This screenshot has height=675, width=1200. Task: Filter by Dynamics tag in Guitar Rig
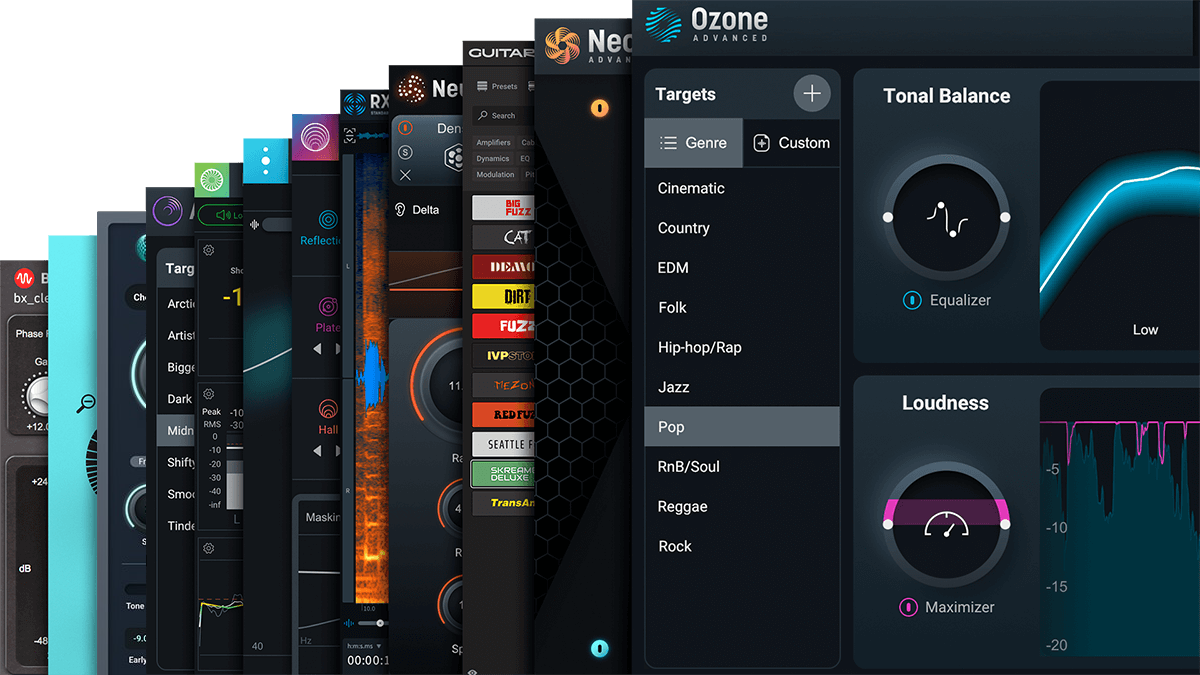pyautogui.click(x=493, y=158)
